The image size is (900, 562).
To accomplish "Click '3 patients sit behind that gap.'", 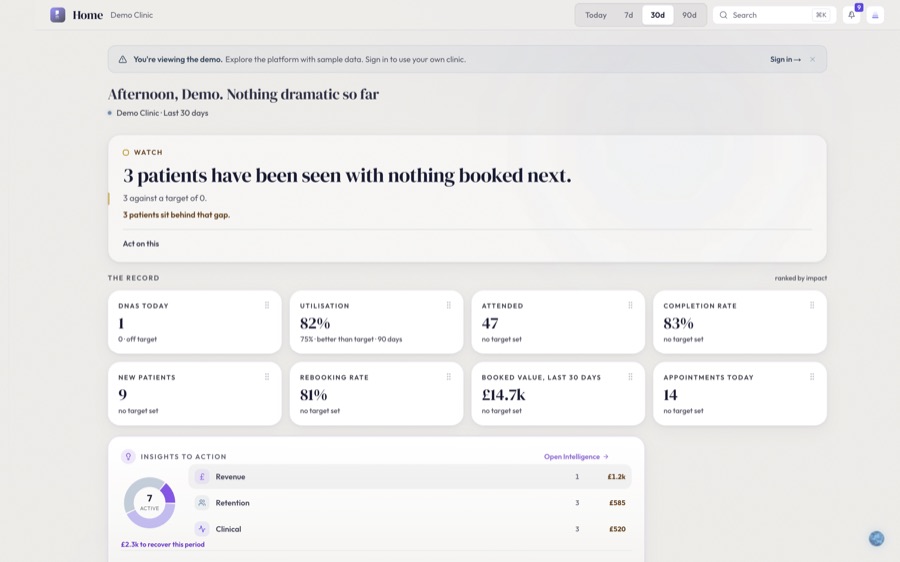I will [x=176, y=215].
